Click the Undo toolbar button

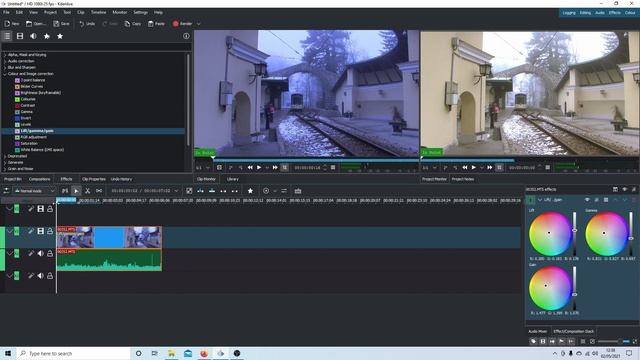click(87, 24)
